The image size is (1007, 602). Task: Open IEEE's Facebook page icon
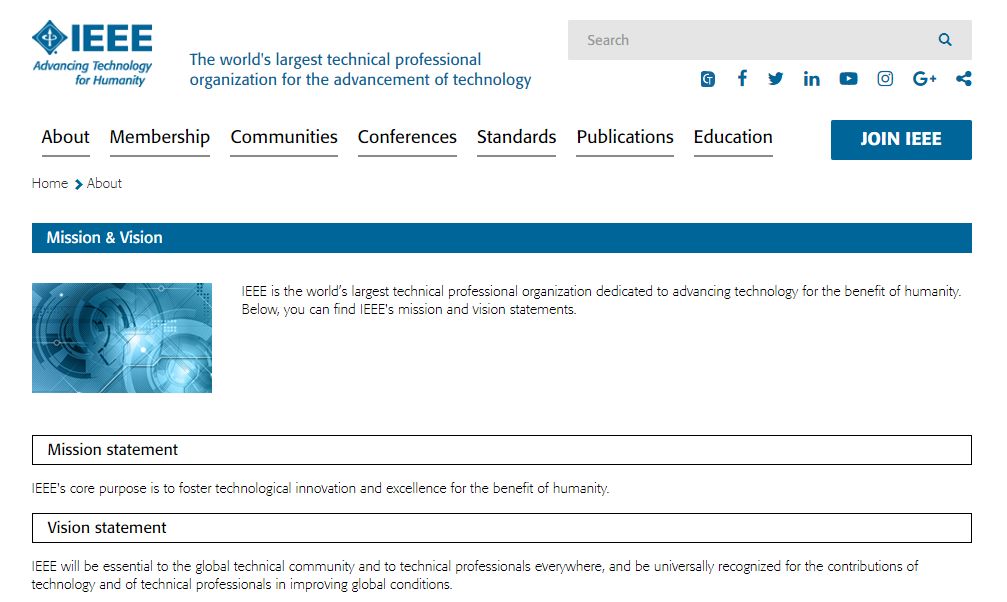click(x=742, y=78)
